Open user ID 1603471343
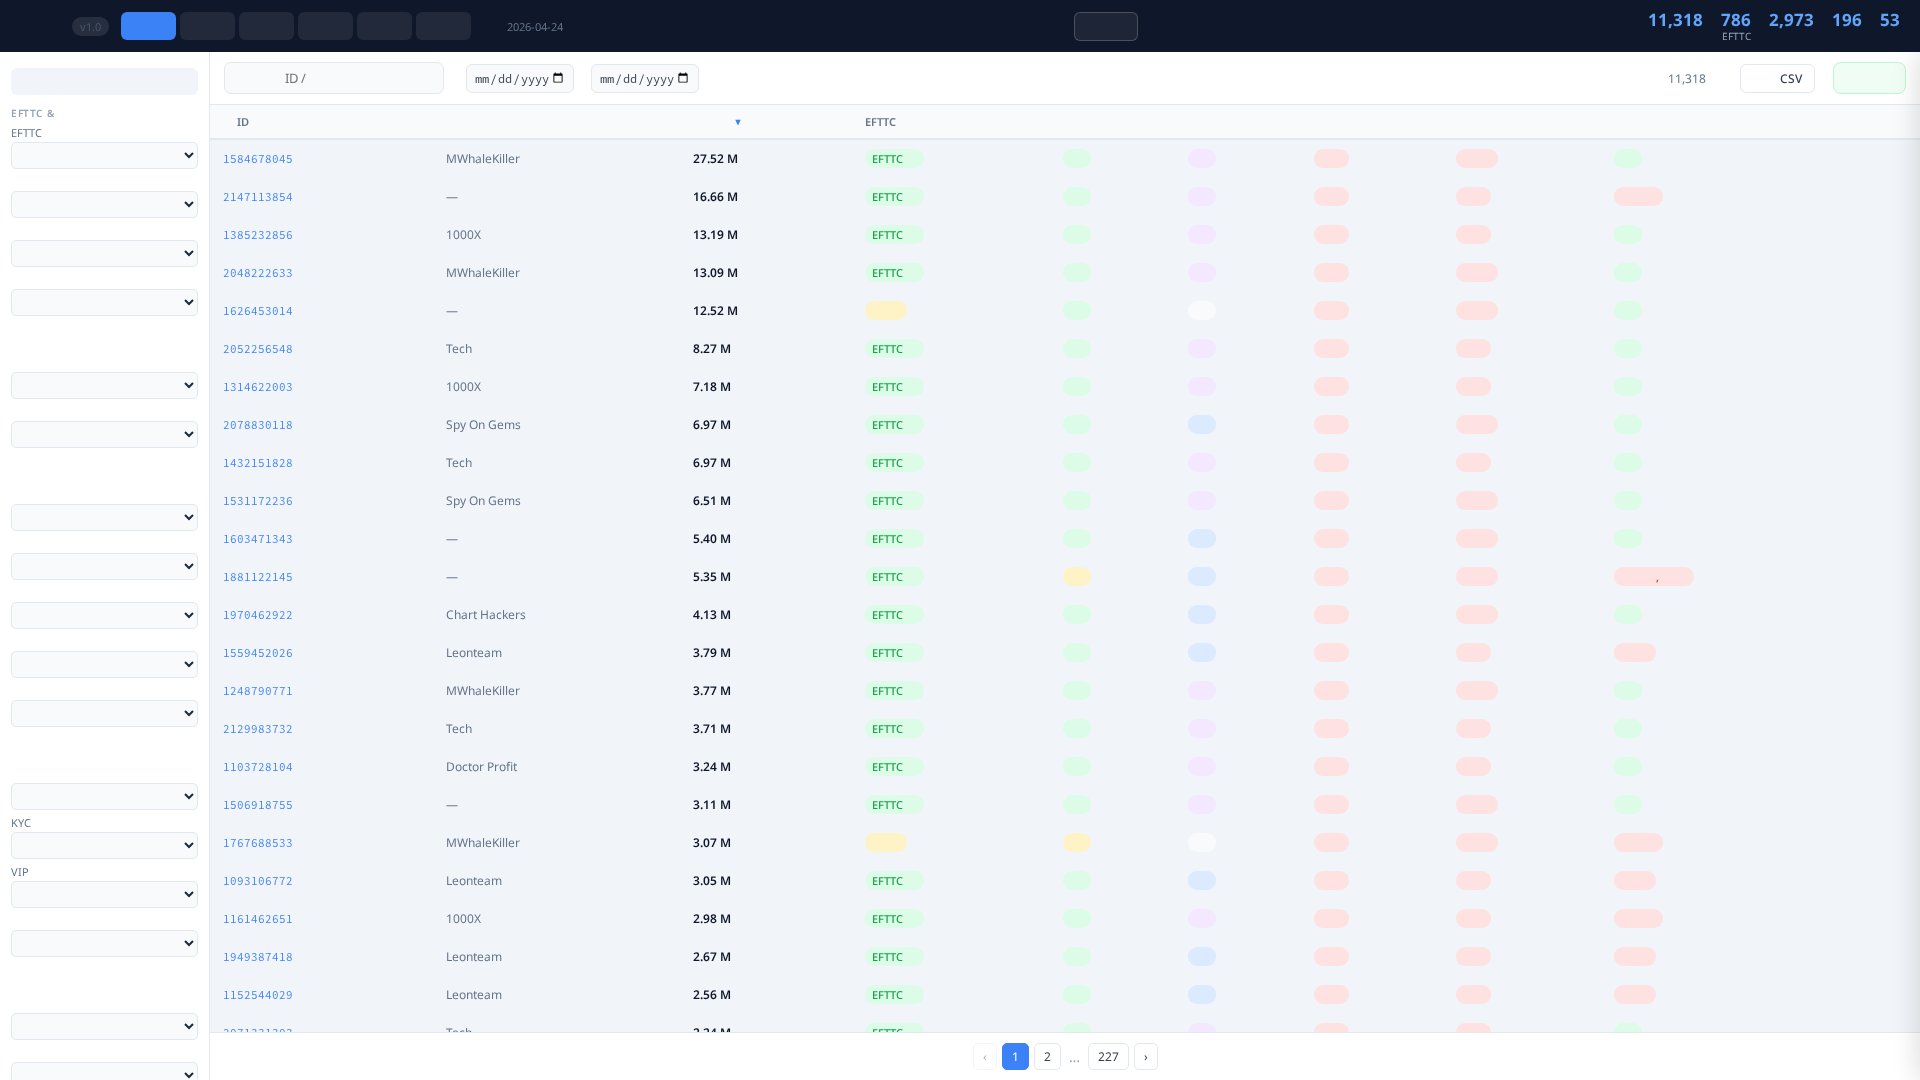Image resolution: width=1920 pixels, height=1080 pixels. (258, 539)
